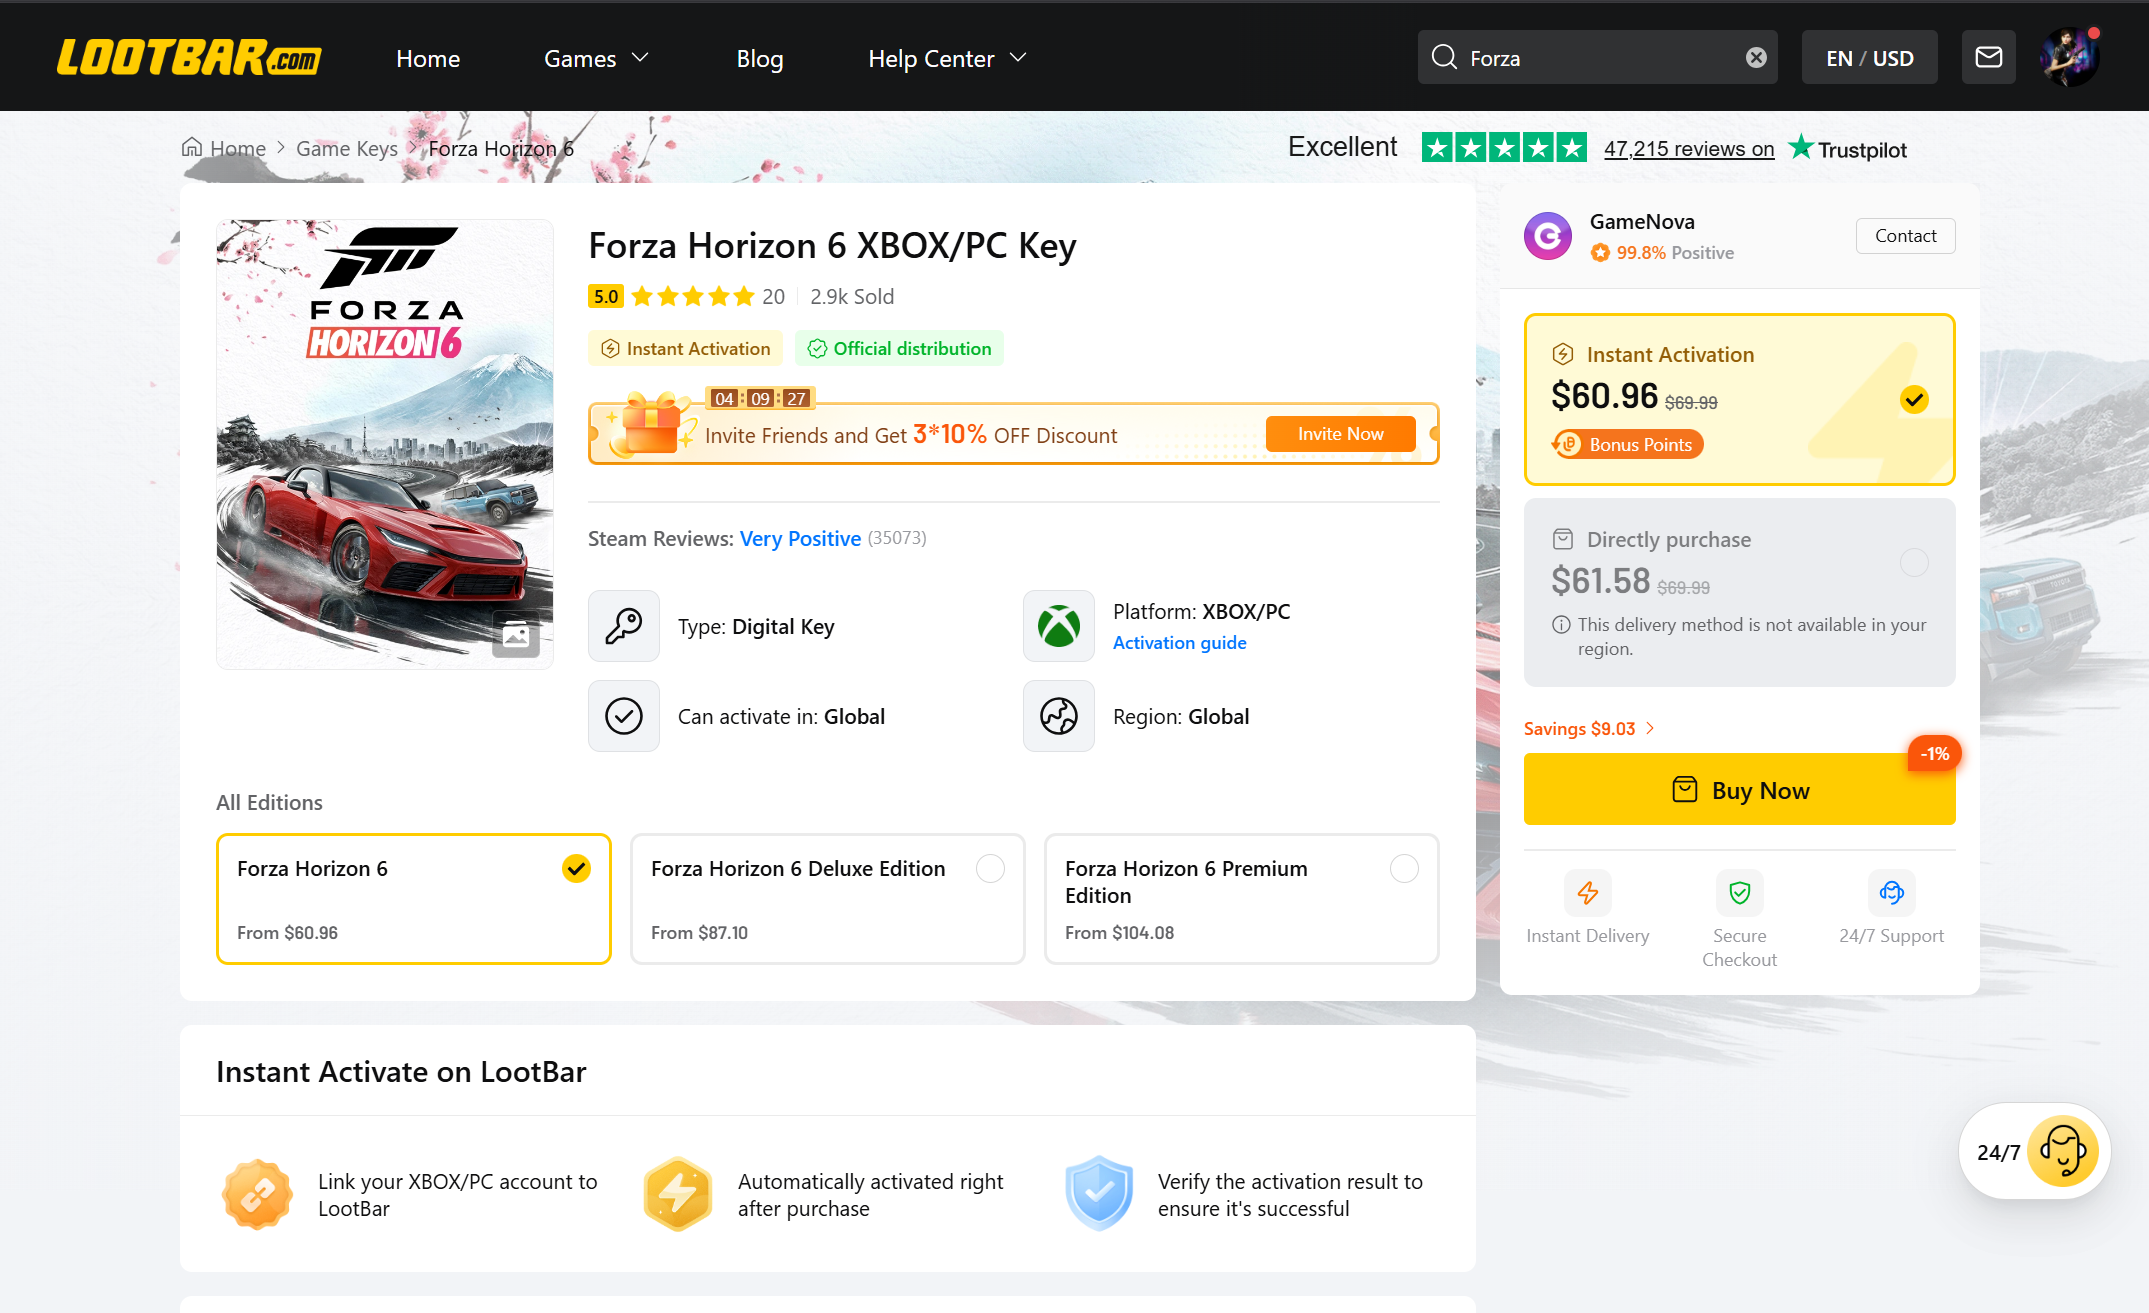Open the user profile avatar

[x=2069, y=57]
